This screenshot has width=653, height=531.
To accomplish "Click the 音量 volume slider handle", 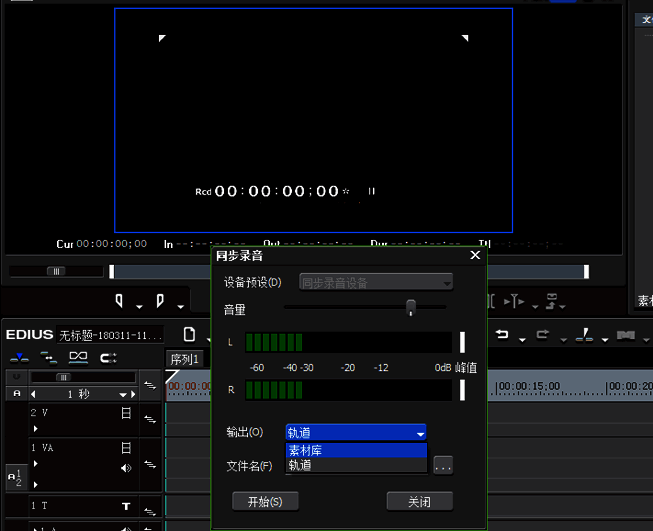I will [x=410, y=307].
